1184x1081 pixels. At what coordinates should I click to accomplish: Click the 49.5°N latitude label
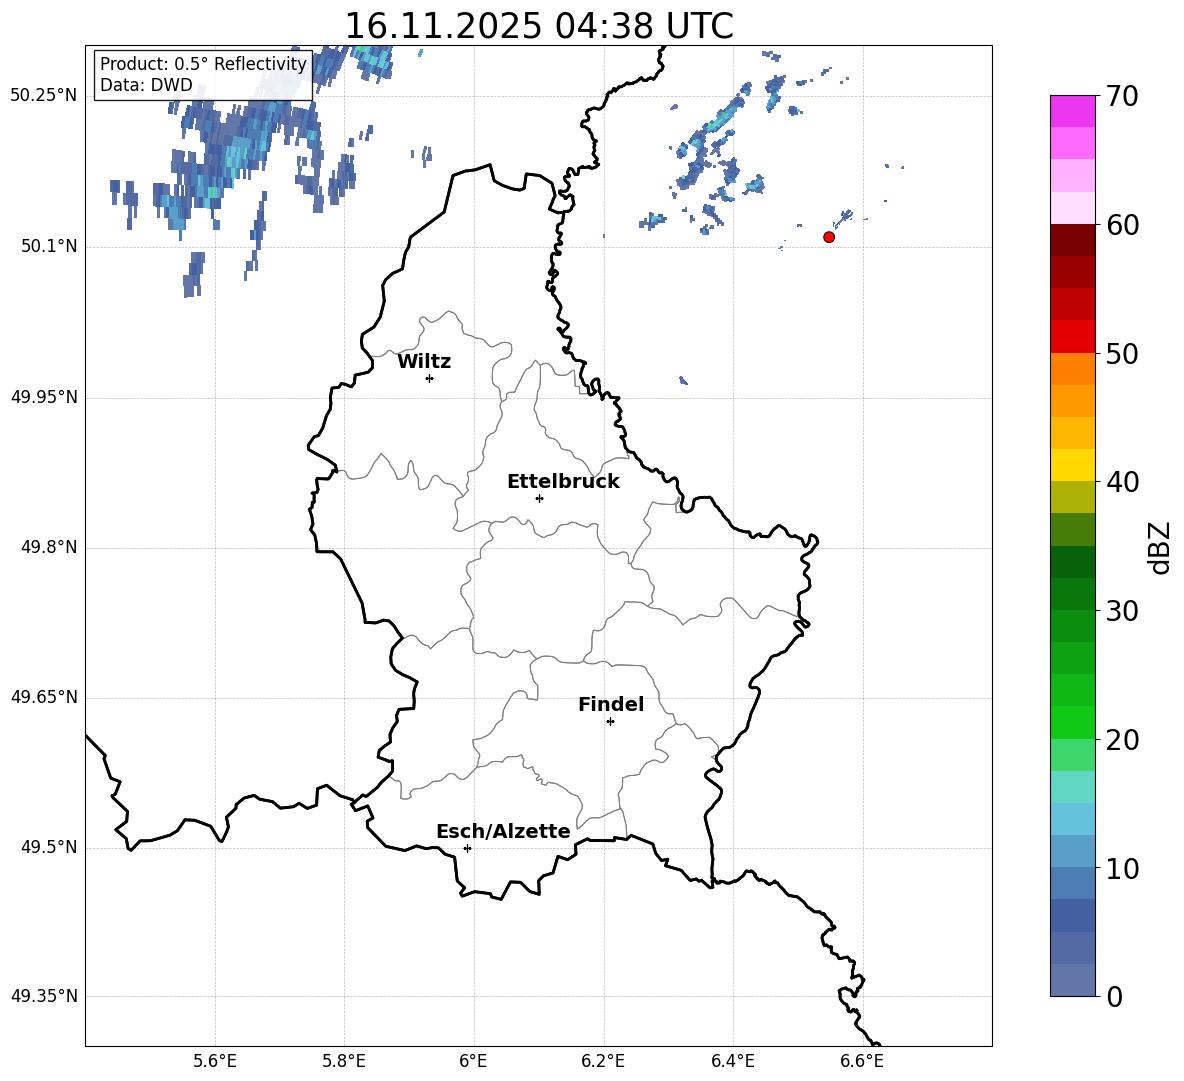pos(49,847)
